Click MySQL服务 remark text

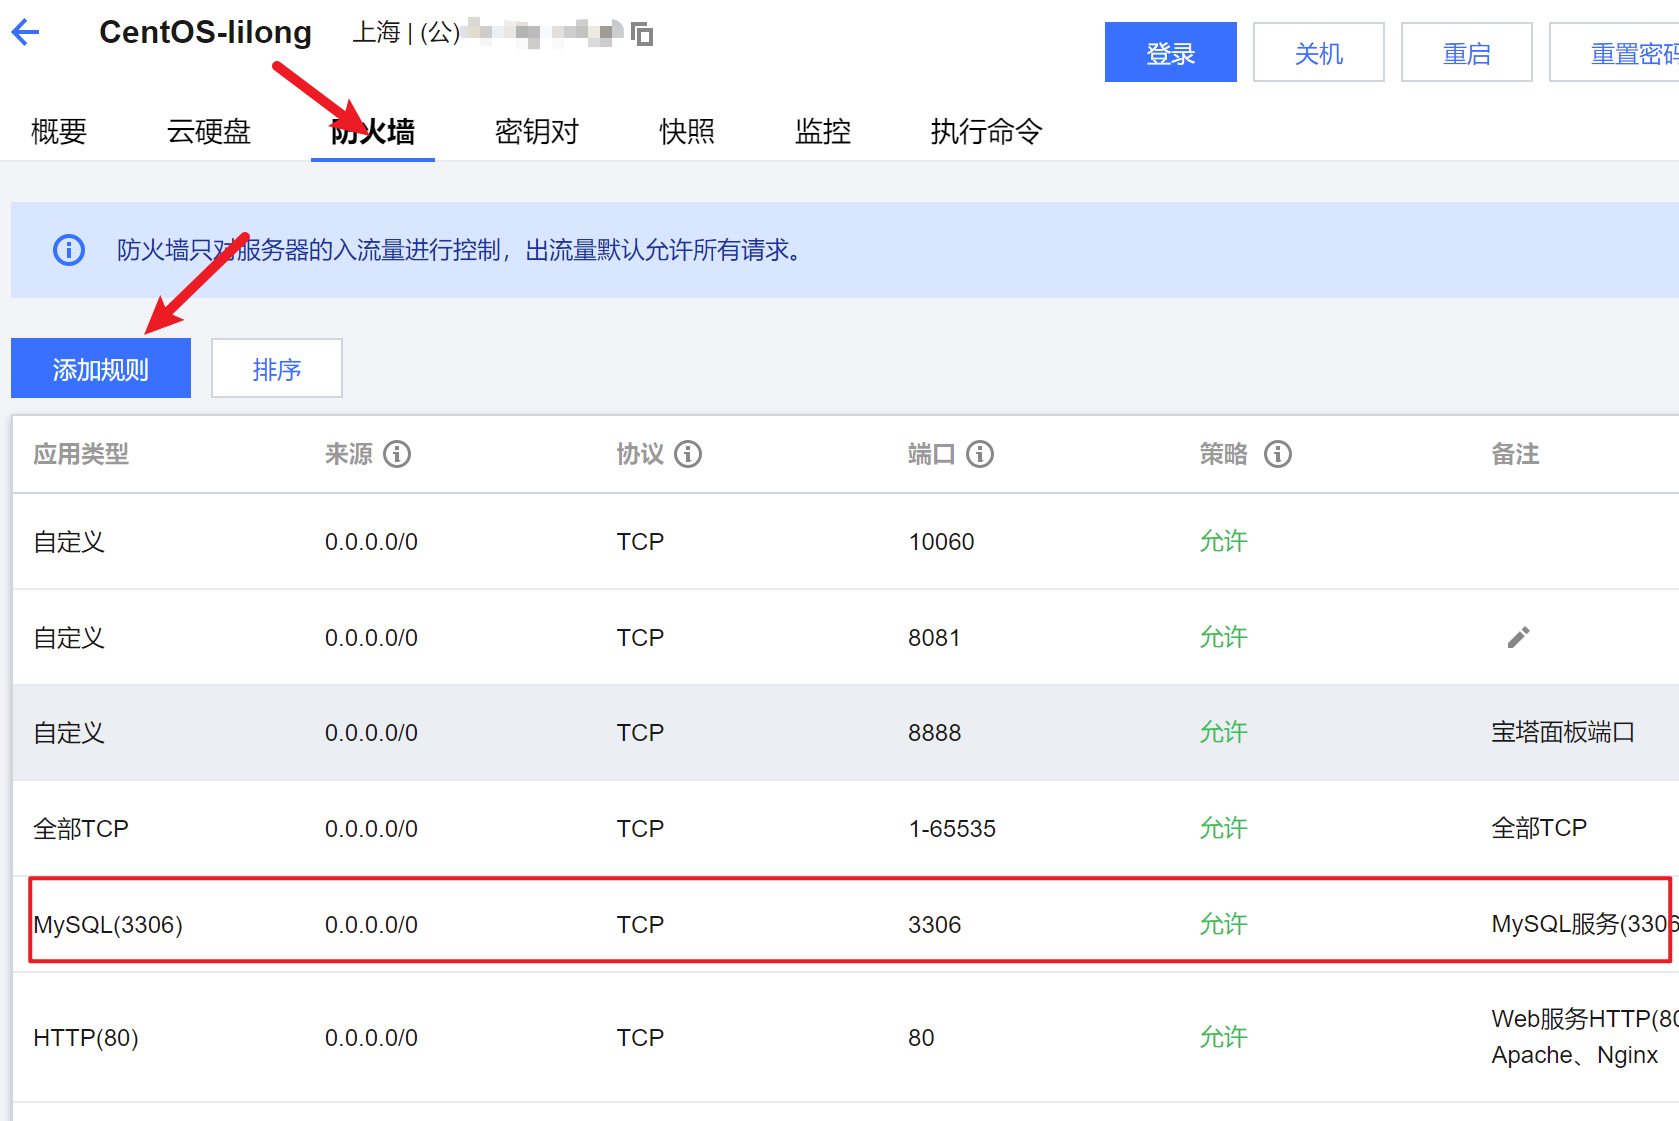tap(1585, 924)
